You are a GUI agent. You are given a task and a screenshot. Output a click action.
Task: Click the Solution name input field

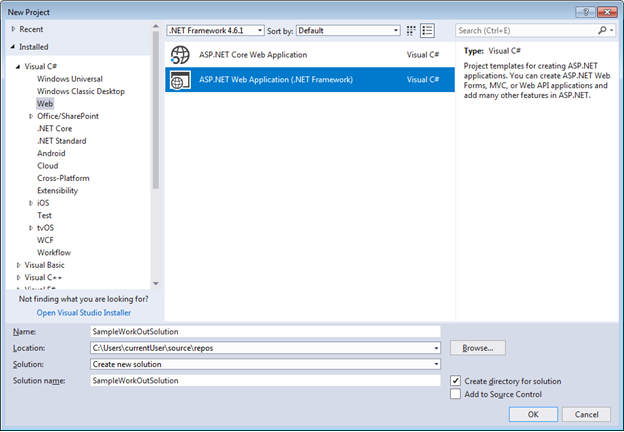coord(265,380)
